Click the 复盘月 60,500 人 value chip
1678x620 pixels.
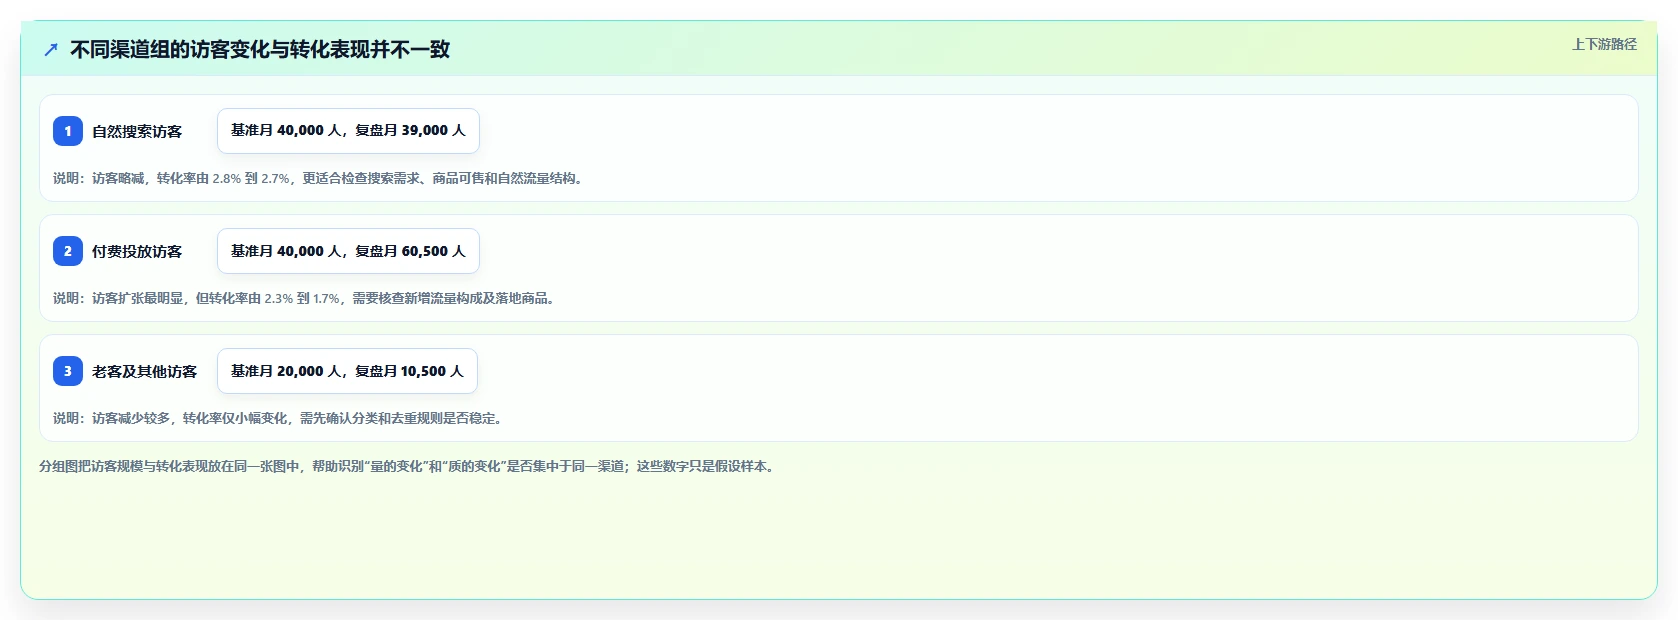tap(348, 251)
